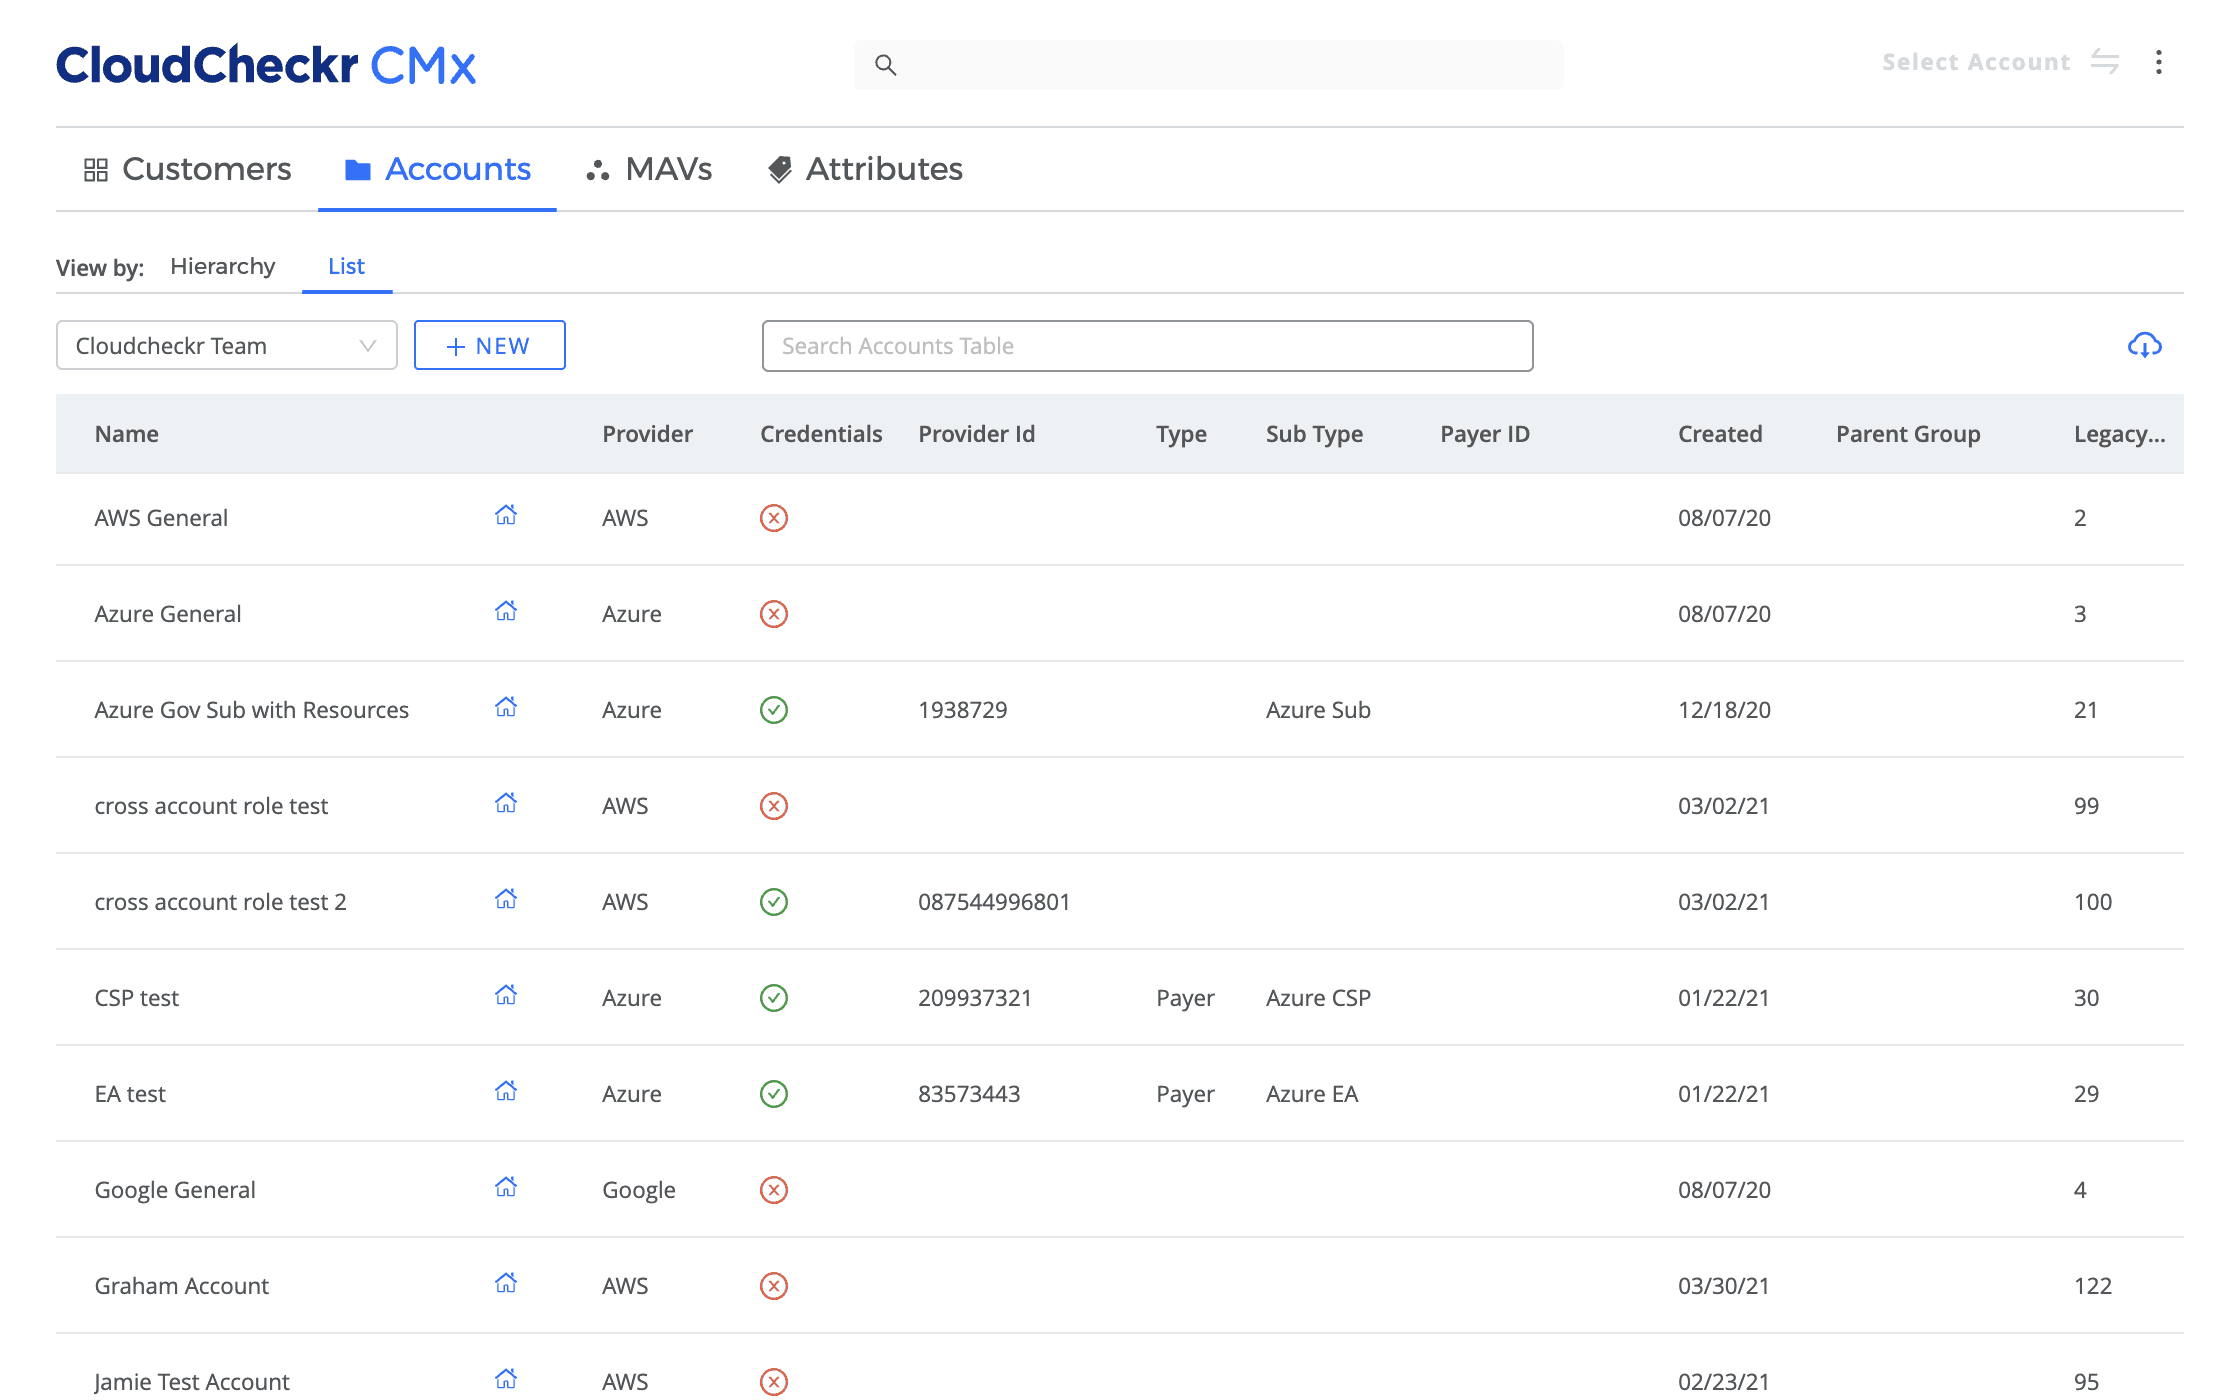Open the Cloudcheckr Team dropdown

[227, 346]
